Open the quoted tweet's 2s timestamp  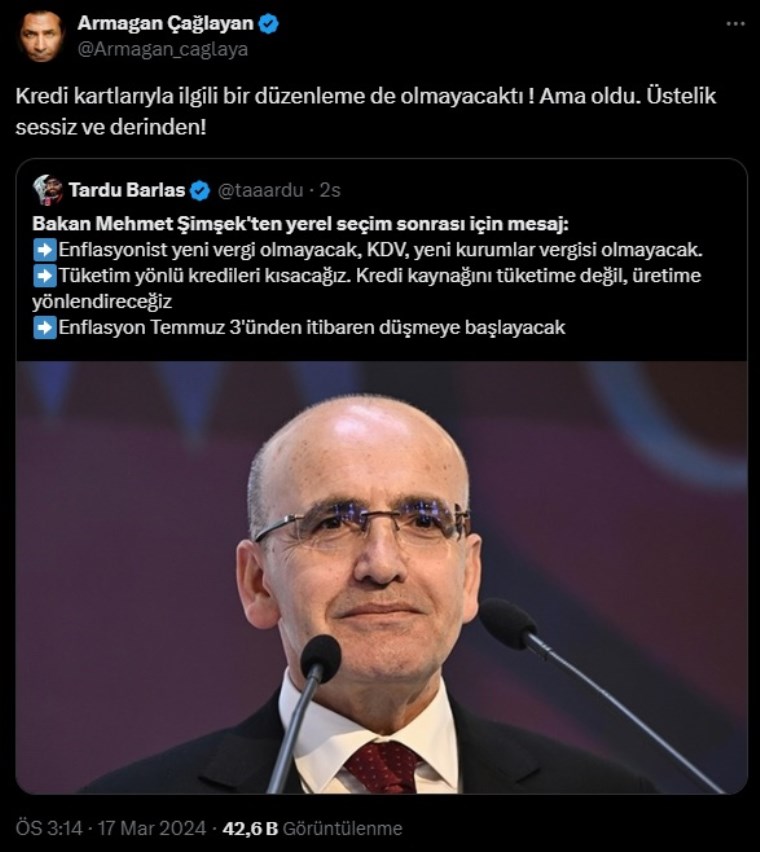330,190
